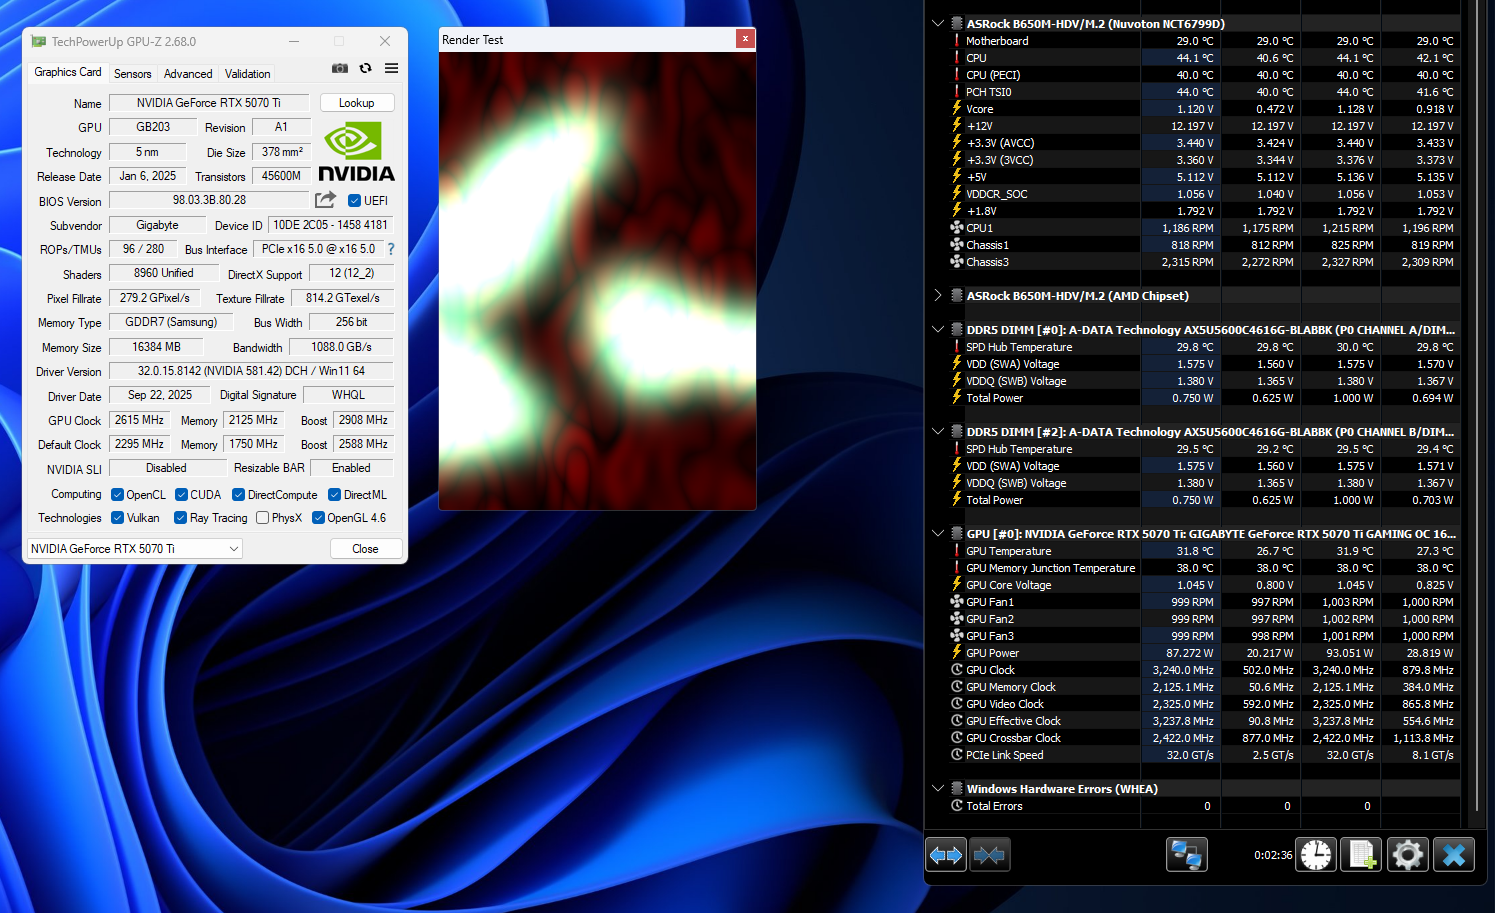The width and height of the screenshot is (1495, 913).
Task: Collapse the DDR5 DIMM [#2] group
Action: (x=938, y=432)
